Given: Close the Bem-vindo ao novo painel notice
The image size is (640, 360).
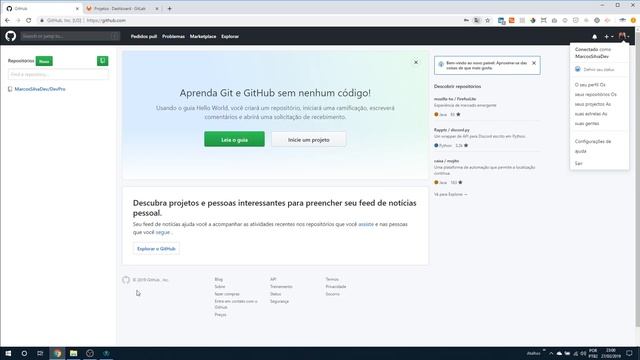Looking at the screenshot, I should coord(534,63).
